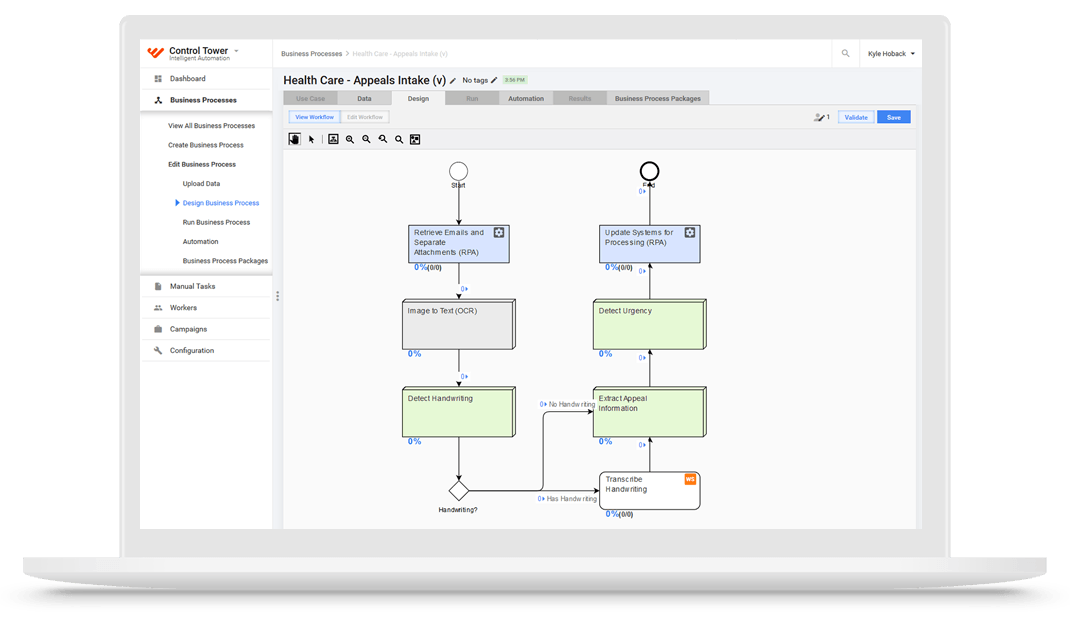Select the Handwriting? decision diamond

tap(459, 490)
